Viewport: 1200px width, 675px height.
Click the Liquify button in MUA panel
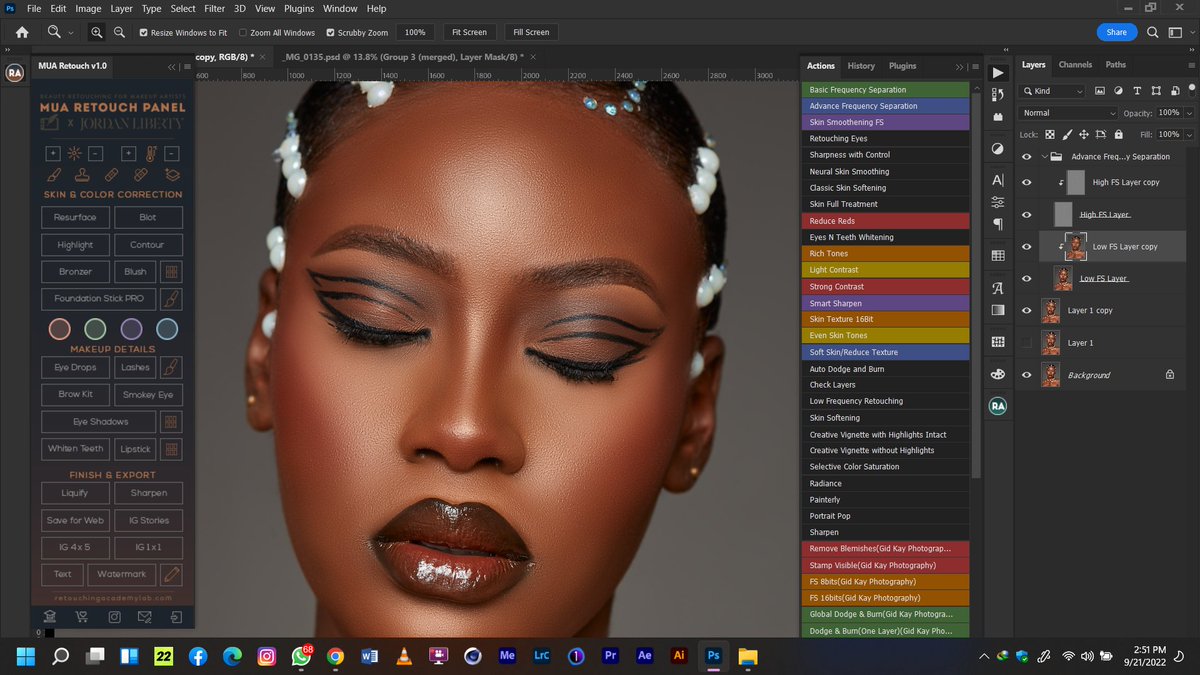coord(75,492)
